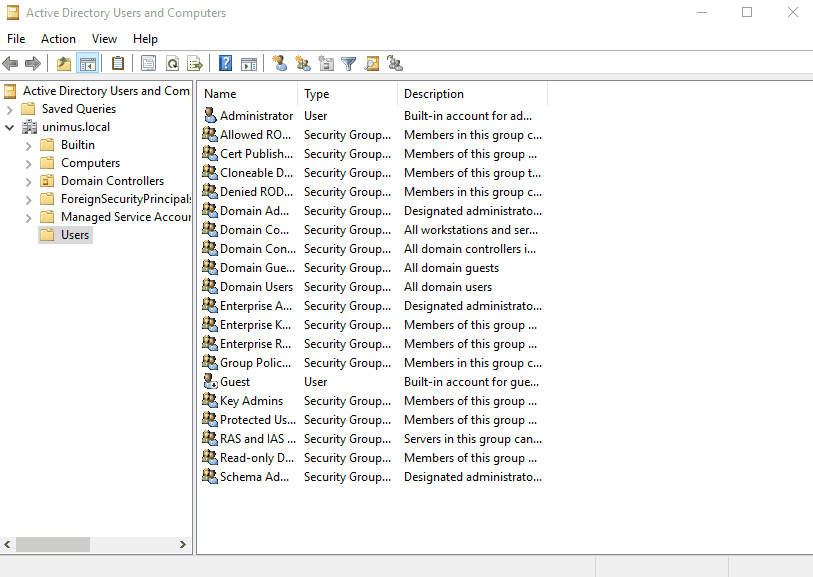Toggle the Show/Hide Console Tree icon
The height and width of the screenshot is (577, 813).
87,64
